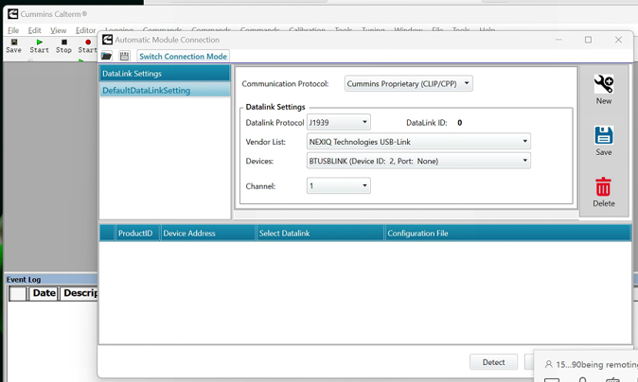
Task: Open the Channel dropdown
Action: [x=338, y=186]
